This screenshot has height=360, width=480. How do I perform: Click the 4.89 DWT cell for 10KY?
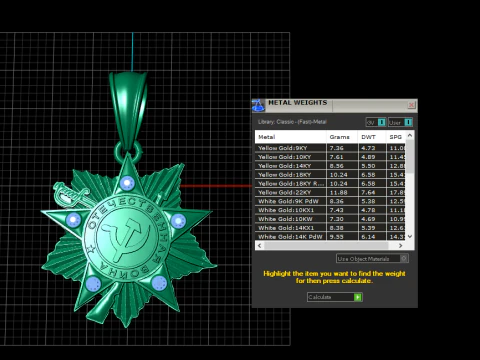point(372,157)
